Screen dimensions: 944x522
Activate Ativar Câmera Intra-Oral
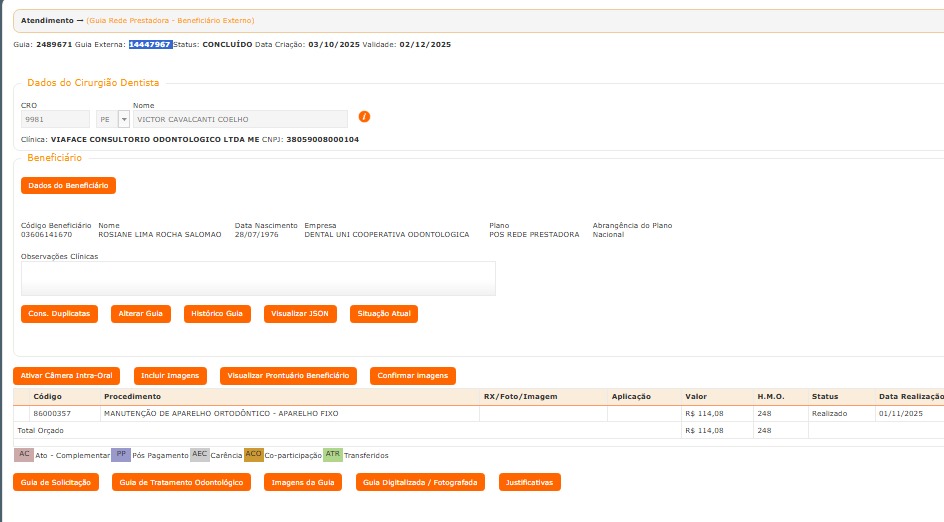click(x=67, y=376)
